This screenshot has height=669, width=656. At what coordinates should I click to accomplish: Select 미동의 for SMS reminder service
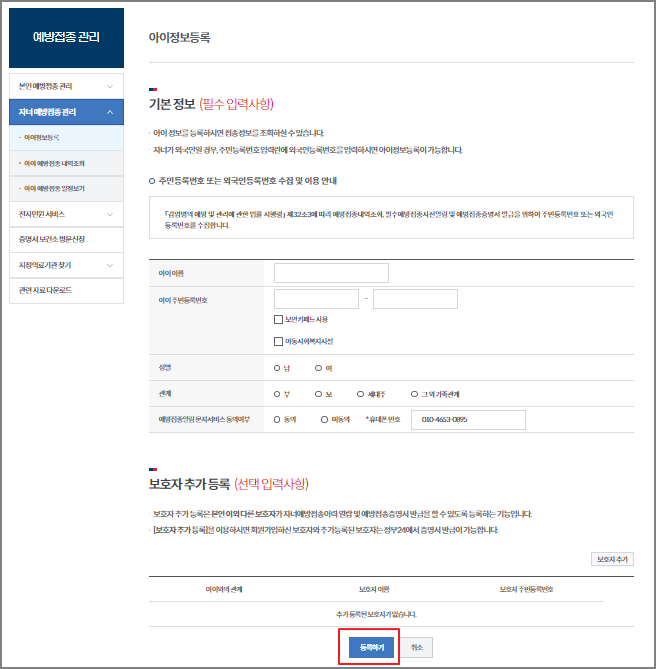point(324,420)
